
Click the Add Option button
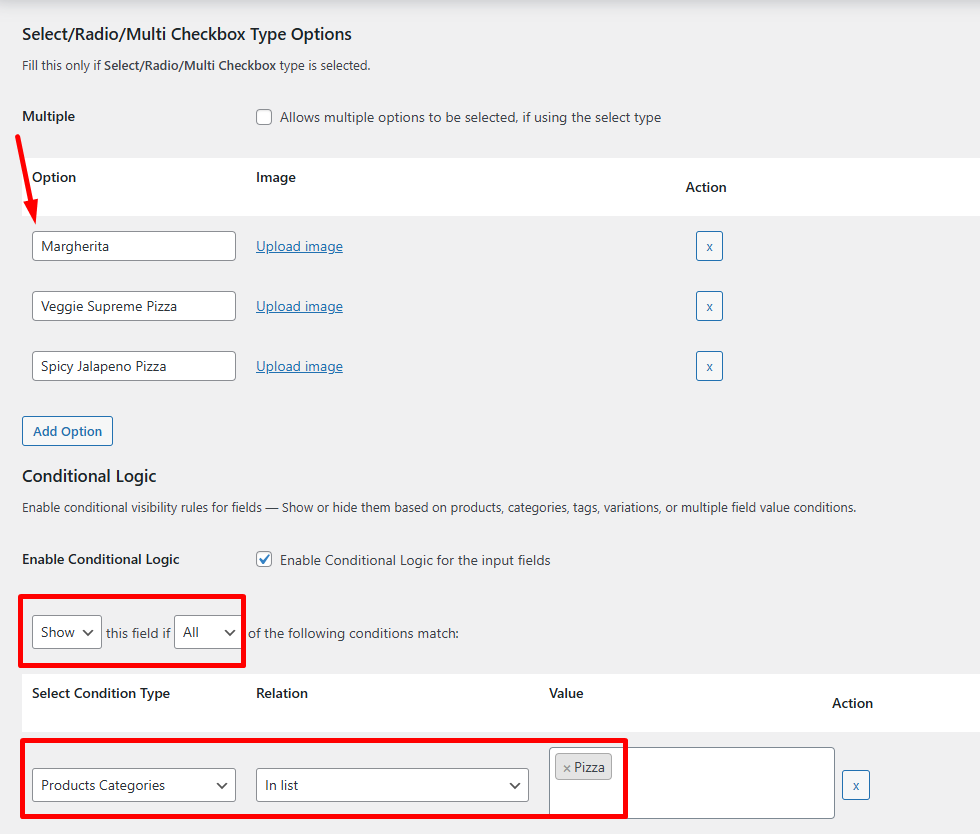(67, 431)
